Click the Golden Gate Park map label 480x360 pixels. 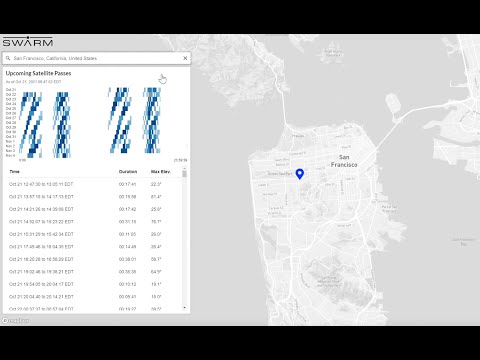point(280,174)
